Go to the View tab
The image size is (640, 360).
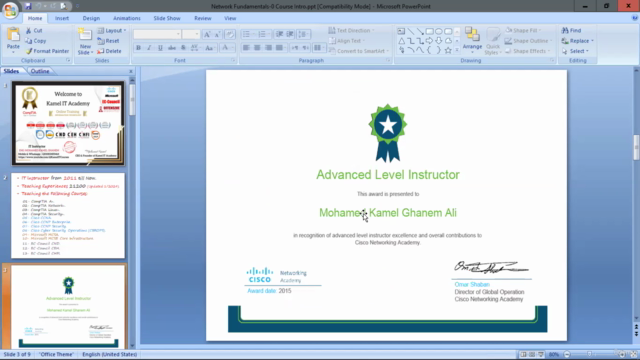(x=230, y=18)
